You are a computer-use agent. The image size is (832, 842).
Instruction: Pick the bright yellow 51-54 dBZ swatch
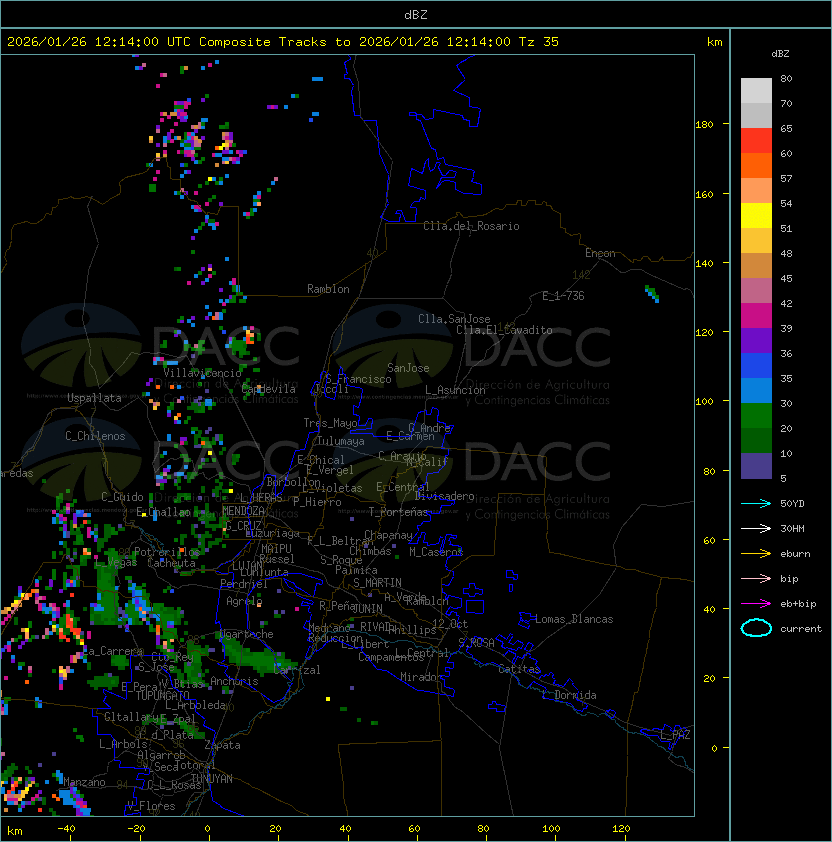pyautogui.click(x=756, y=215)
